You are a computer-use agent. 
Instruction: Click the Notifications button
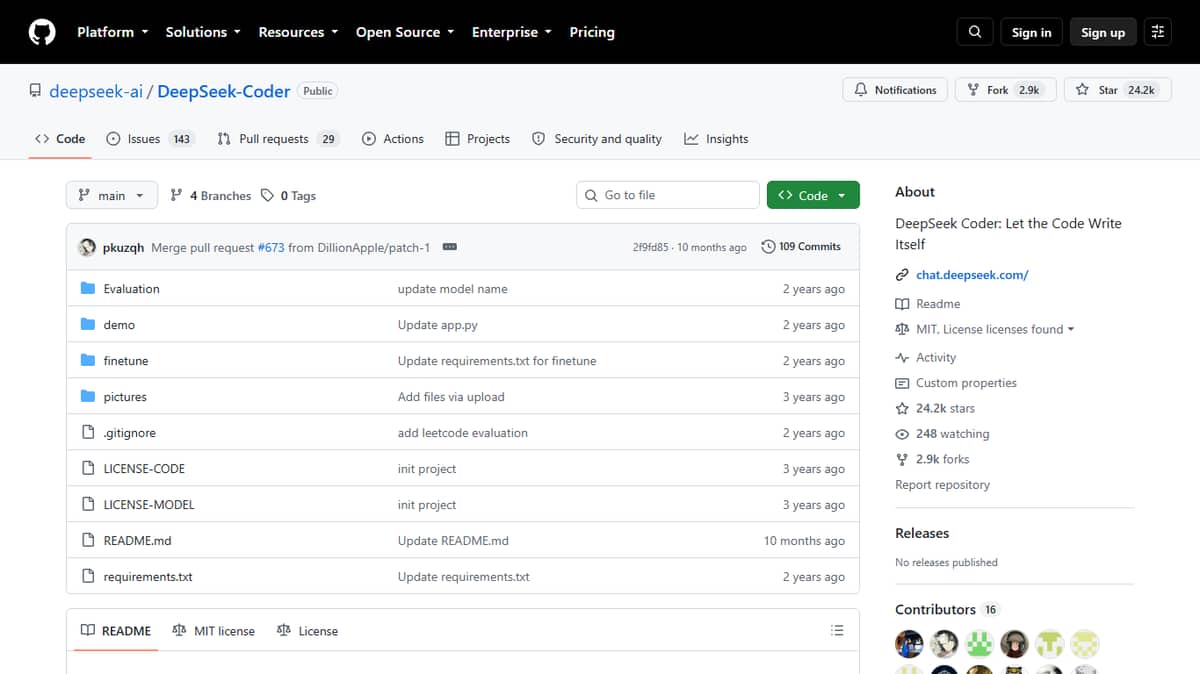pyautogui.click(x=896, y=90)
